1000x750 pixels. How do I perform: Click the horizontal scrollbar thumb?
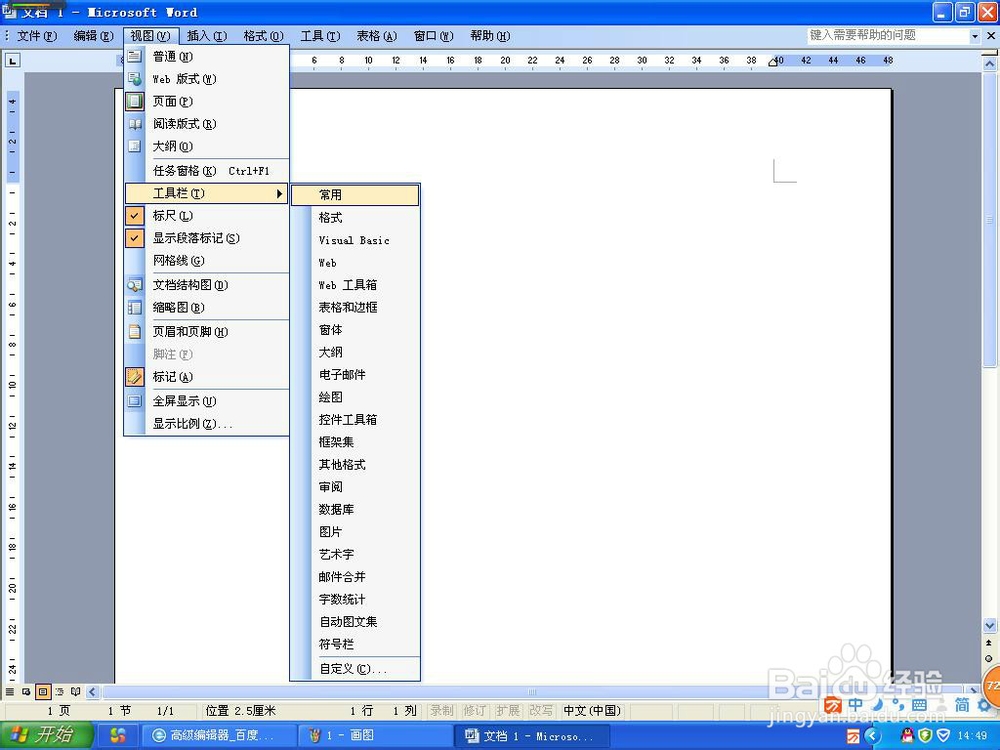[x=533, y=692]
